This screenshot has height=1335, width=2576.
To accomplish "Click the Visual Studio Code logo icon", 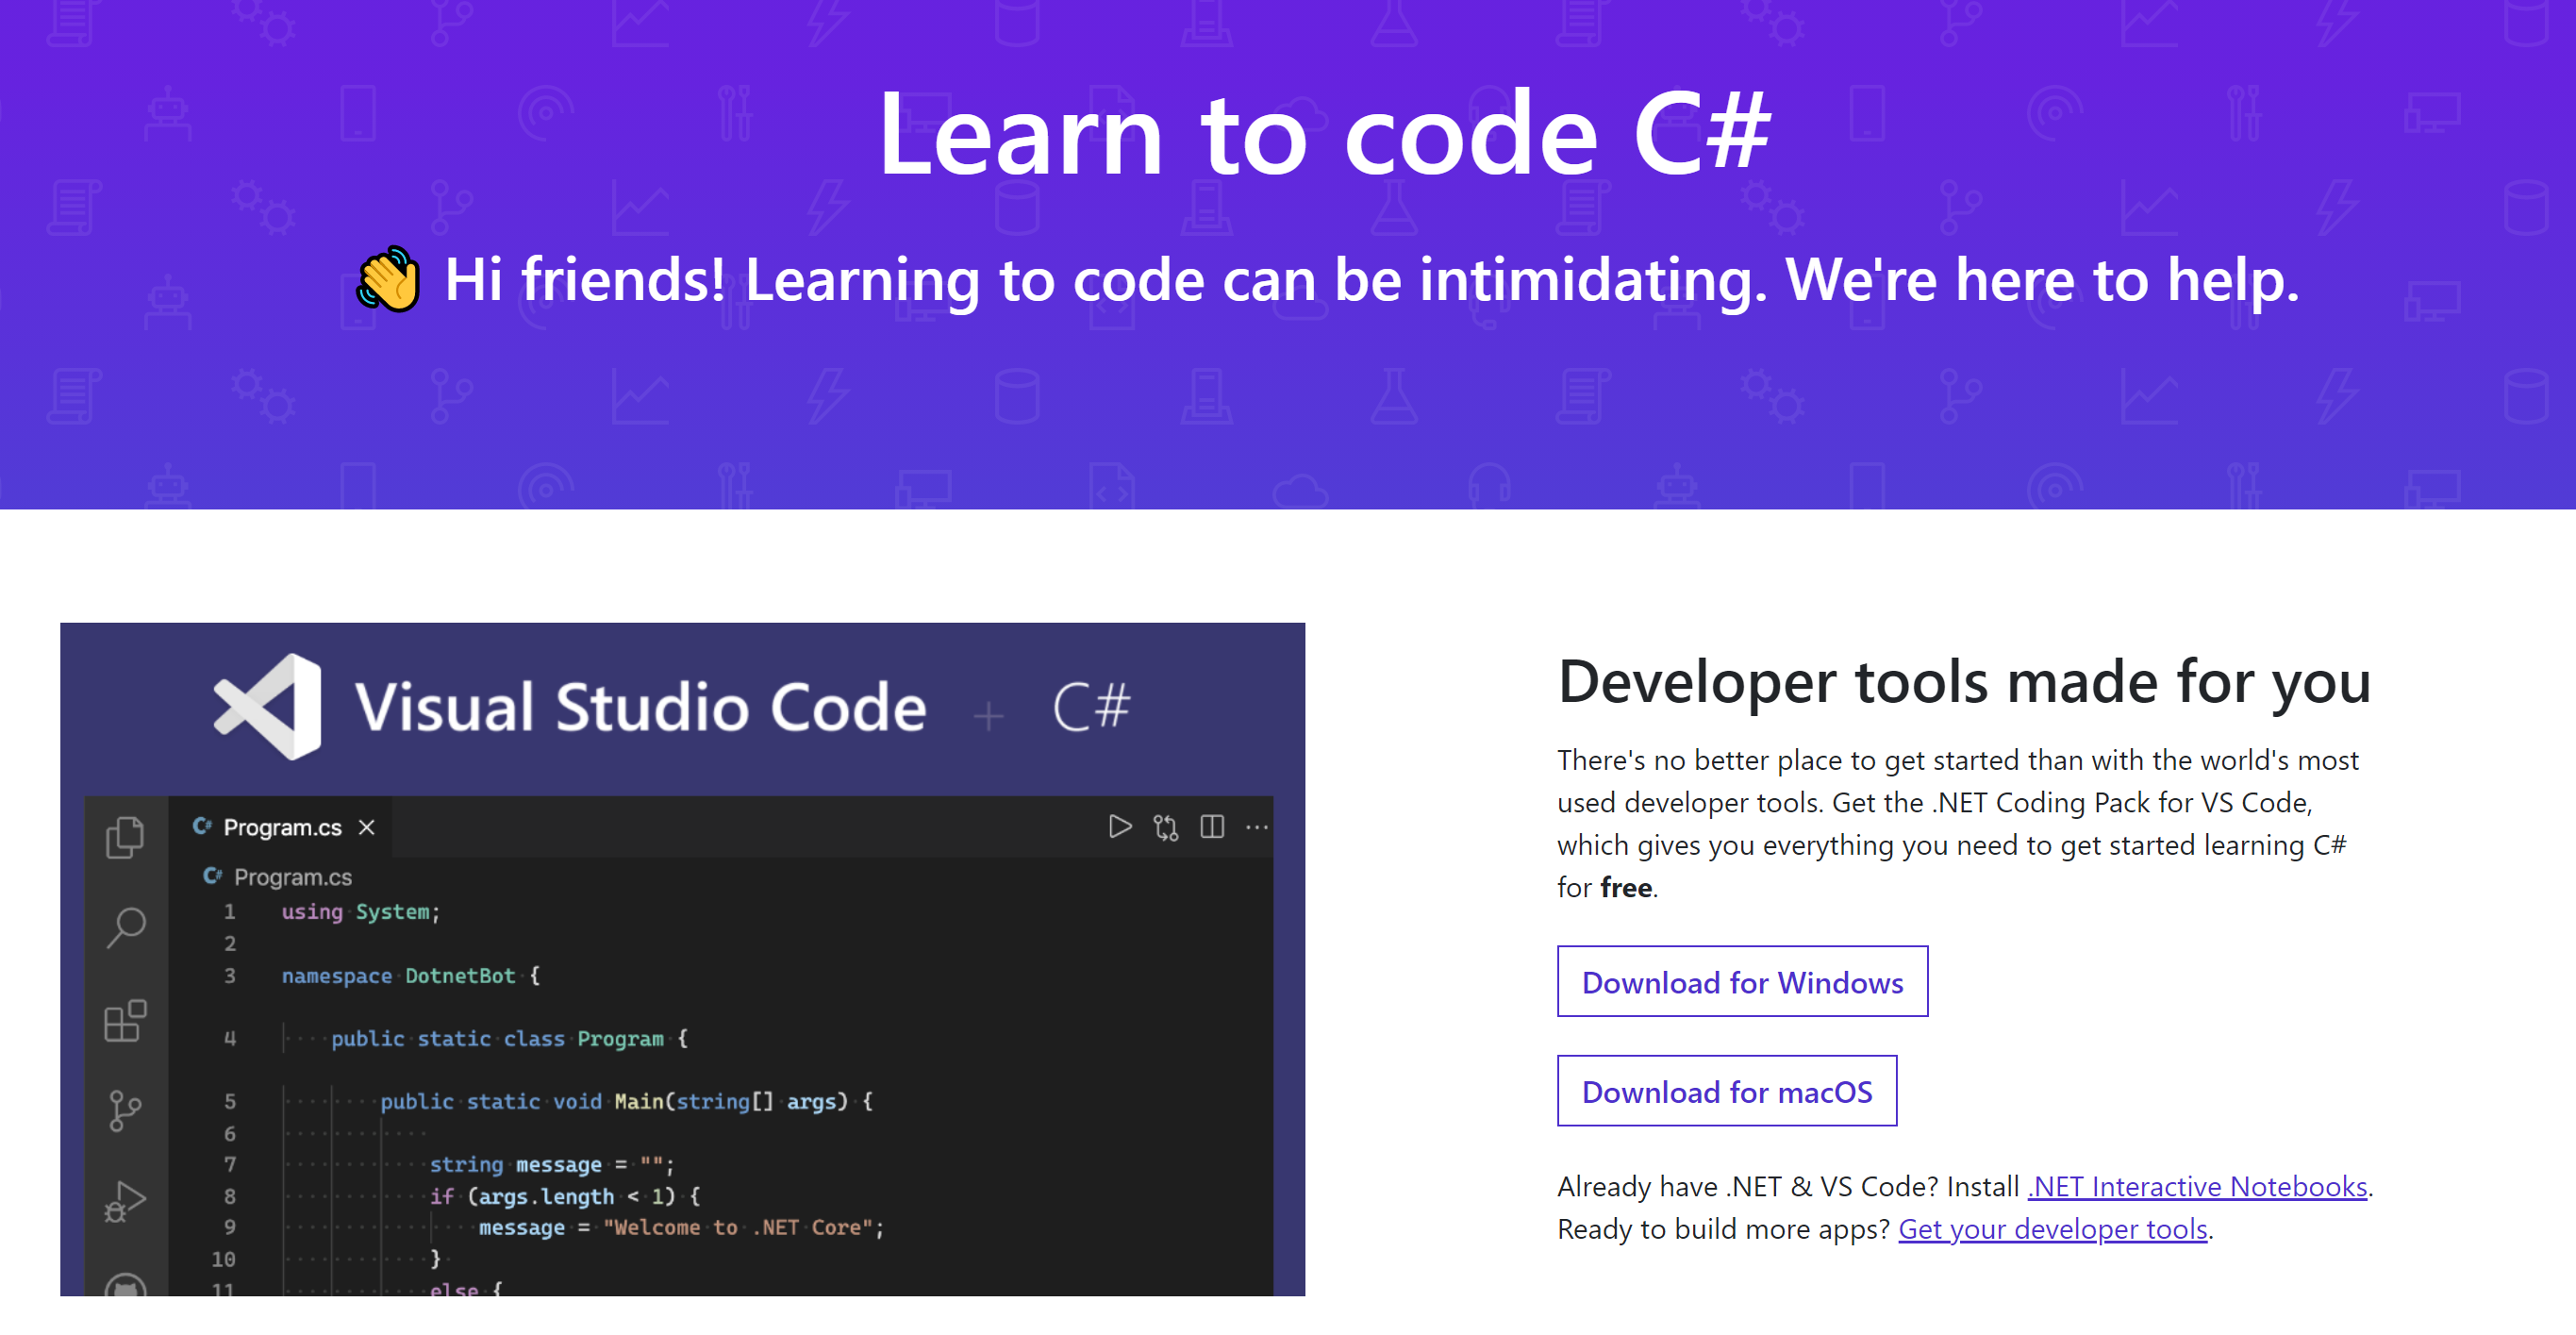I will pyautogui.click(x=268, y=706).
